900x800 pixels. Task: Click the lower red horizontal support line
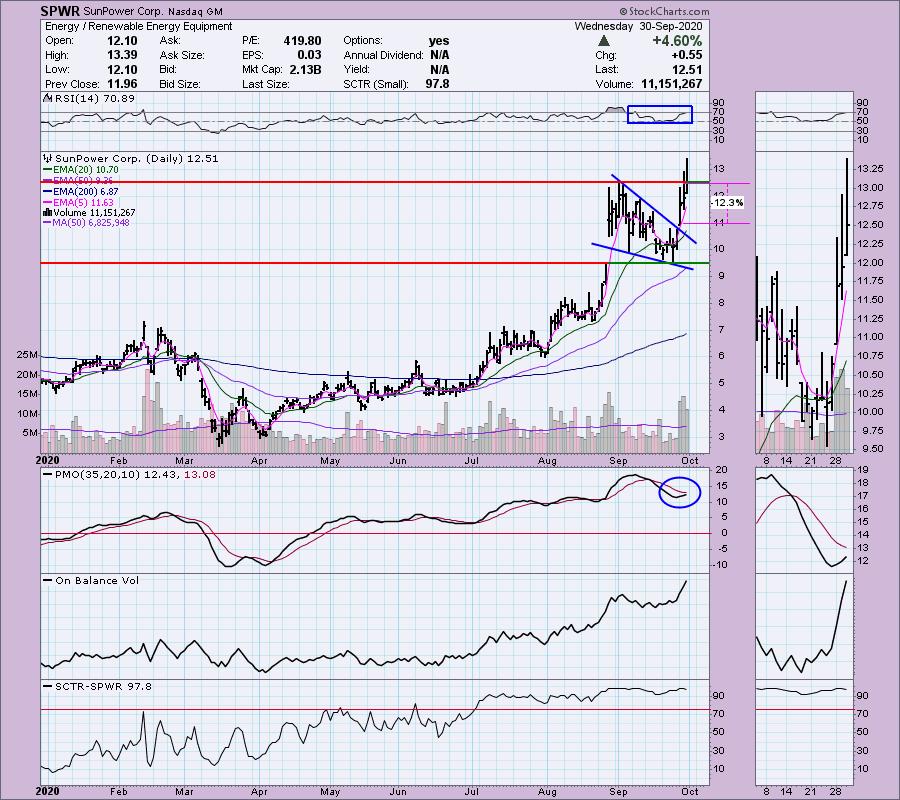[x=300, y=263]
